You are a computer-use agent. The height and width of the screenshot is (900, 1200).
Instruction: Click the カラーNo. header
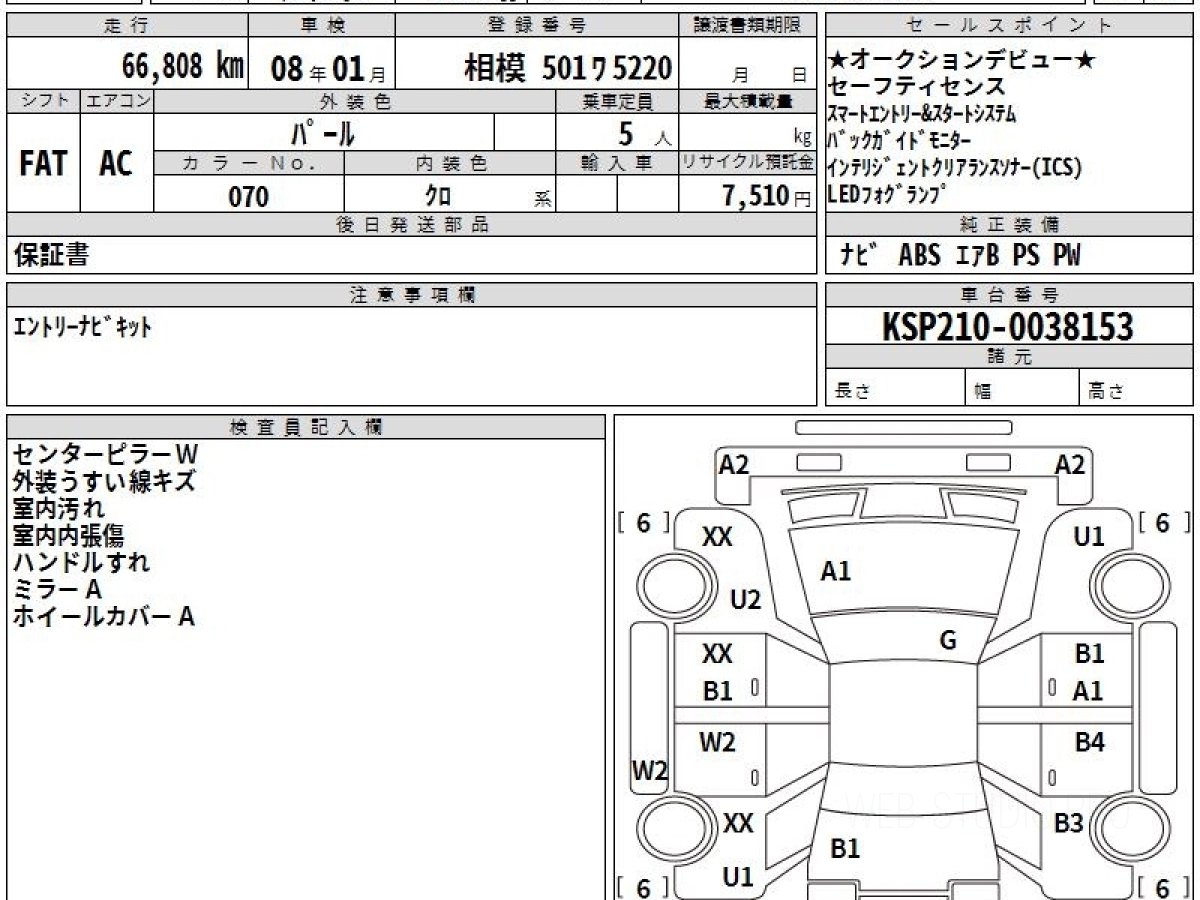pyautogui.click(x=249, y=163)
